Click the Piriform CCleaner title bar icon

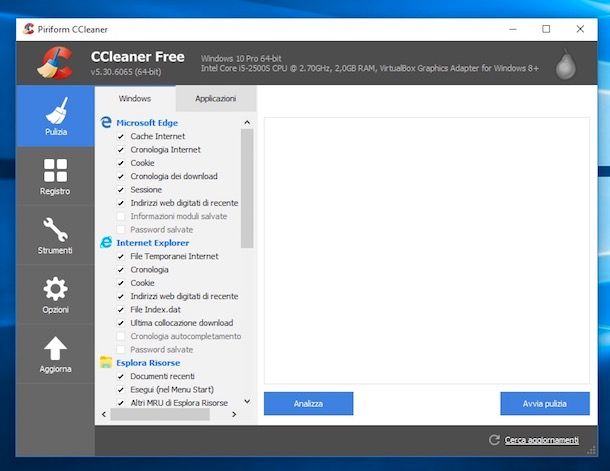pyautogui.click(x=28, y=29)
